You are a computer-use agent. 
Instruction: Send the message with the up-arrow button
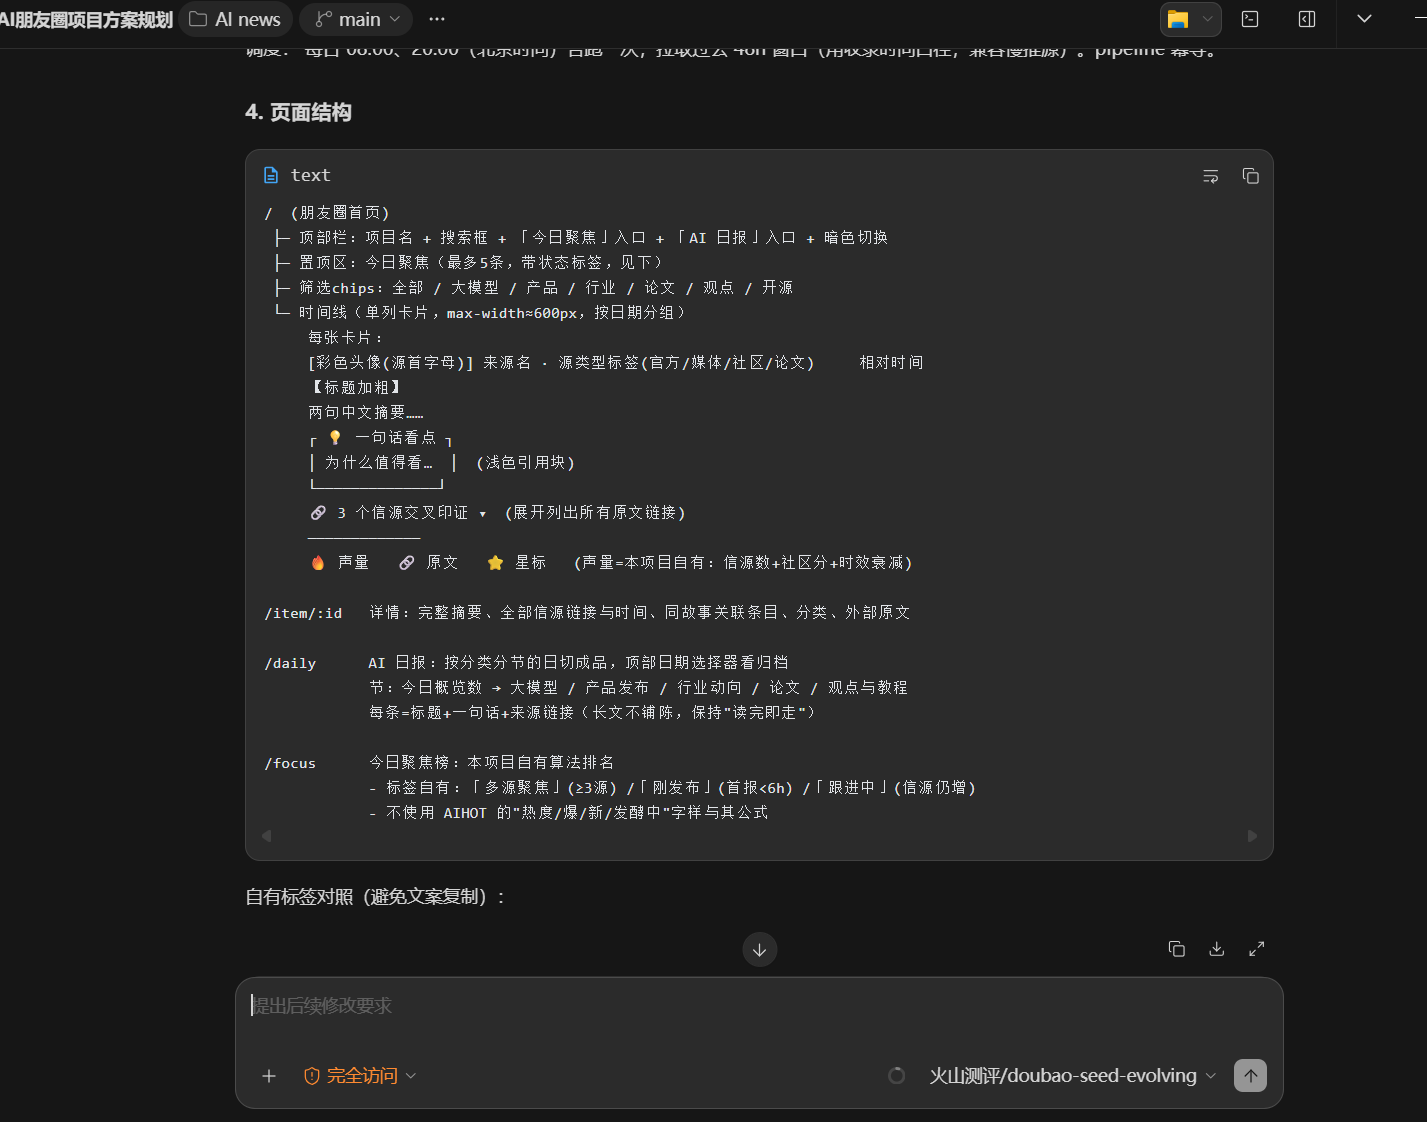click(x=1250, y=1076)
